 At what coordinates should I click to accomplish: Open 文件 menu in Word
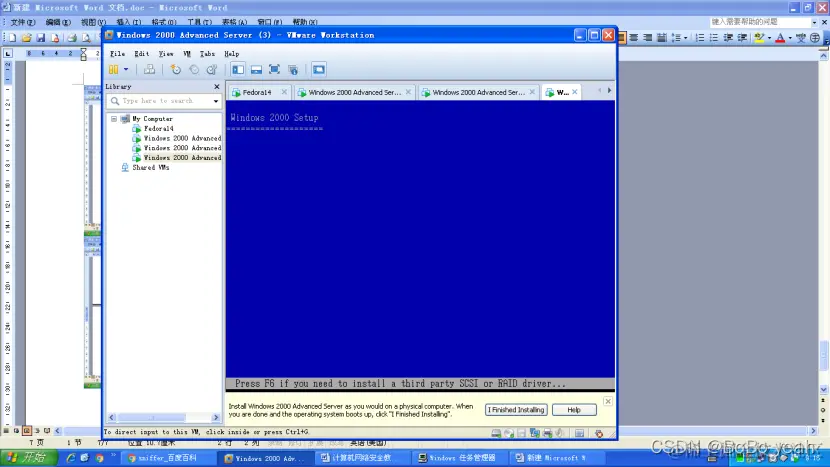tap(23, 22)
